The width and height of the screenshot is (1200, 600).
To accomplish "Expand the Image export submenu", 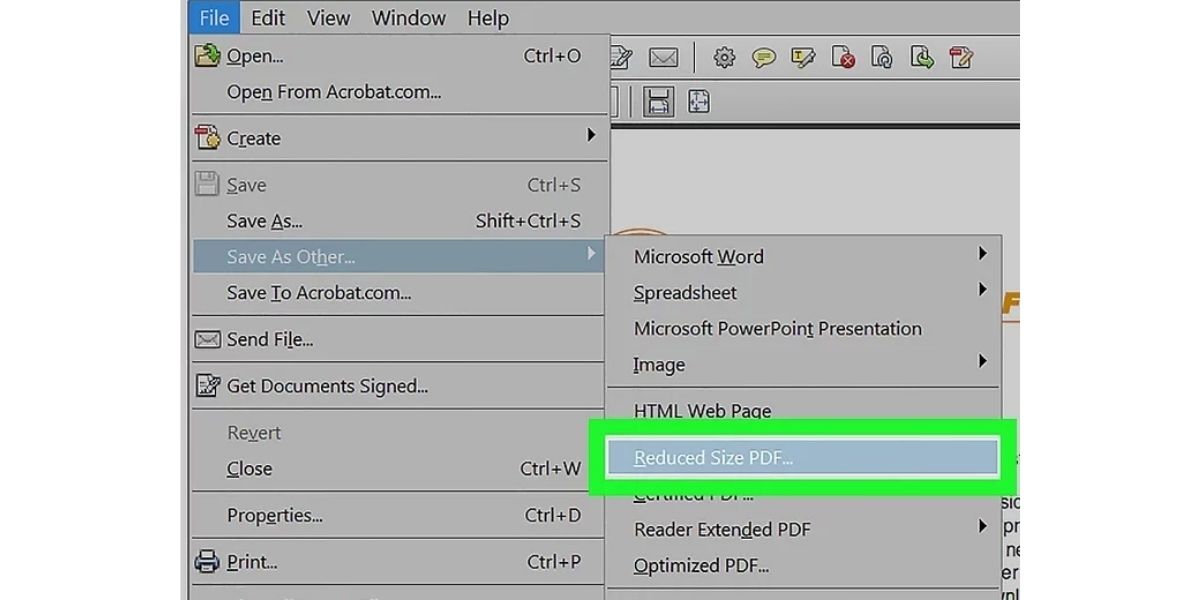I will pyautogui.click(x=658, y=365).
